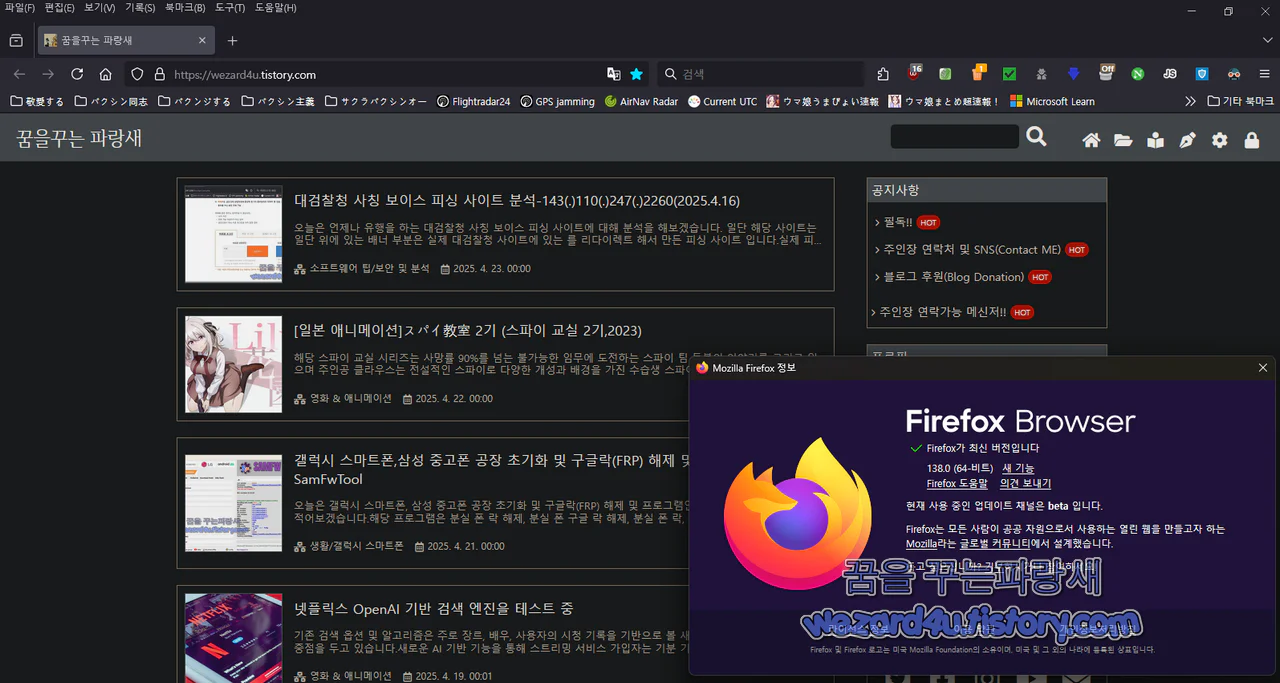Open the Firefox hamburger application menu

pos(1264,74)
